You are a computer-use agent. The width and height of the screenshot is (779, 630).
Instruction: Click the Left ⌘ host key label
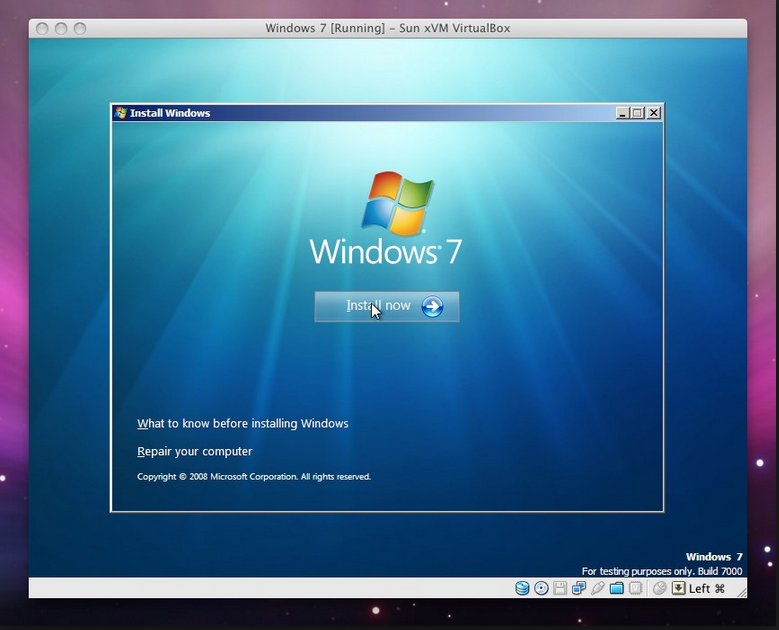click(x=706, y=589)
